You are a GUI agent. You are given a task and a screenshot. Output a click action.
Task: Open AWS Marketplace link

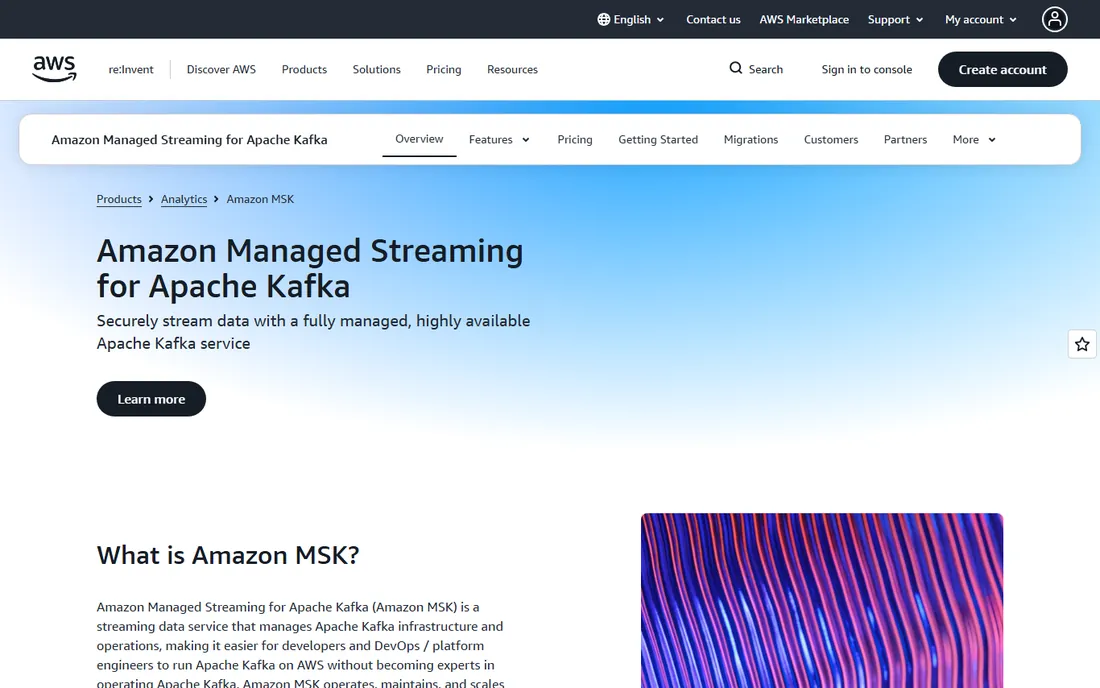pyautogui.click(x=804, y=20)
